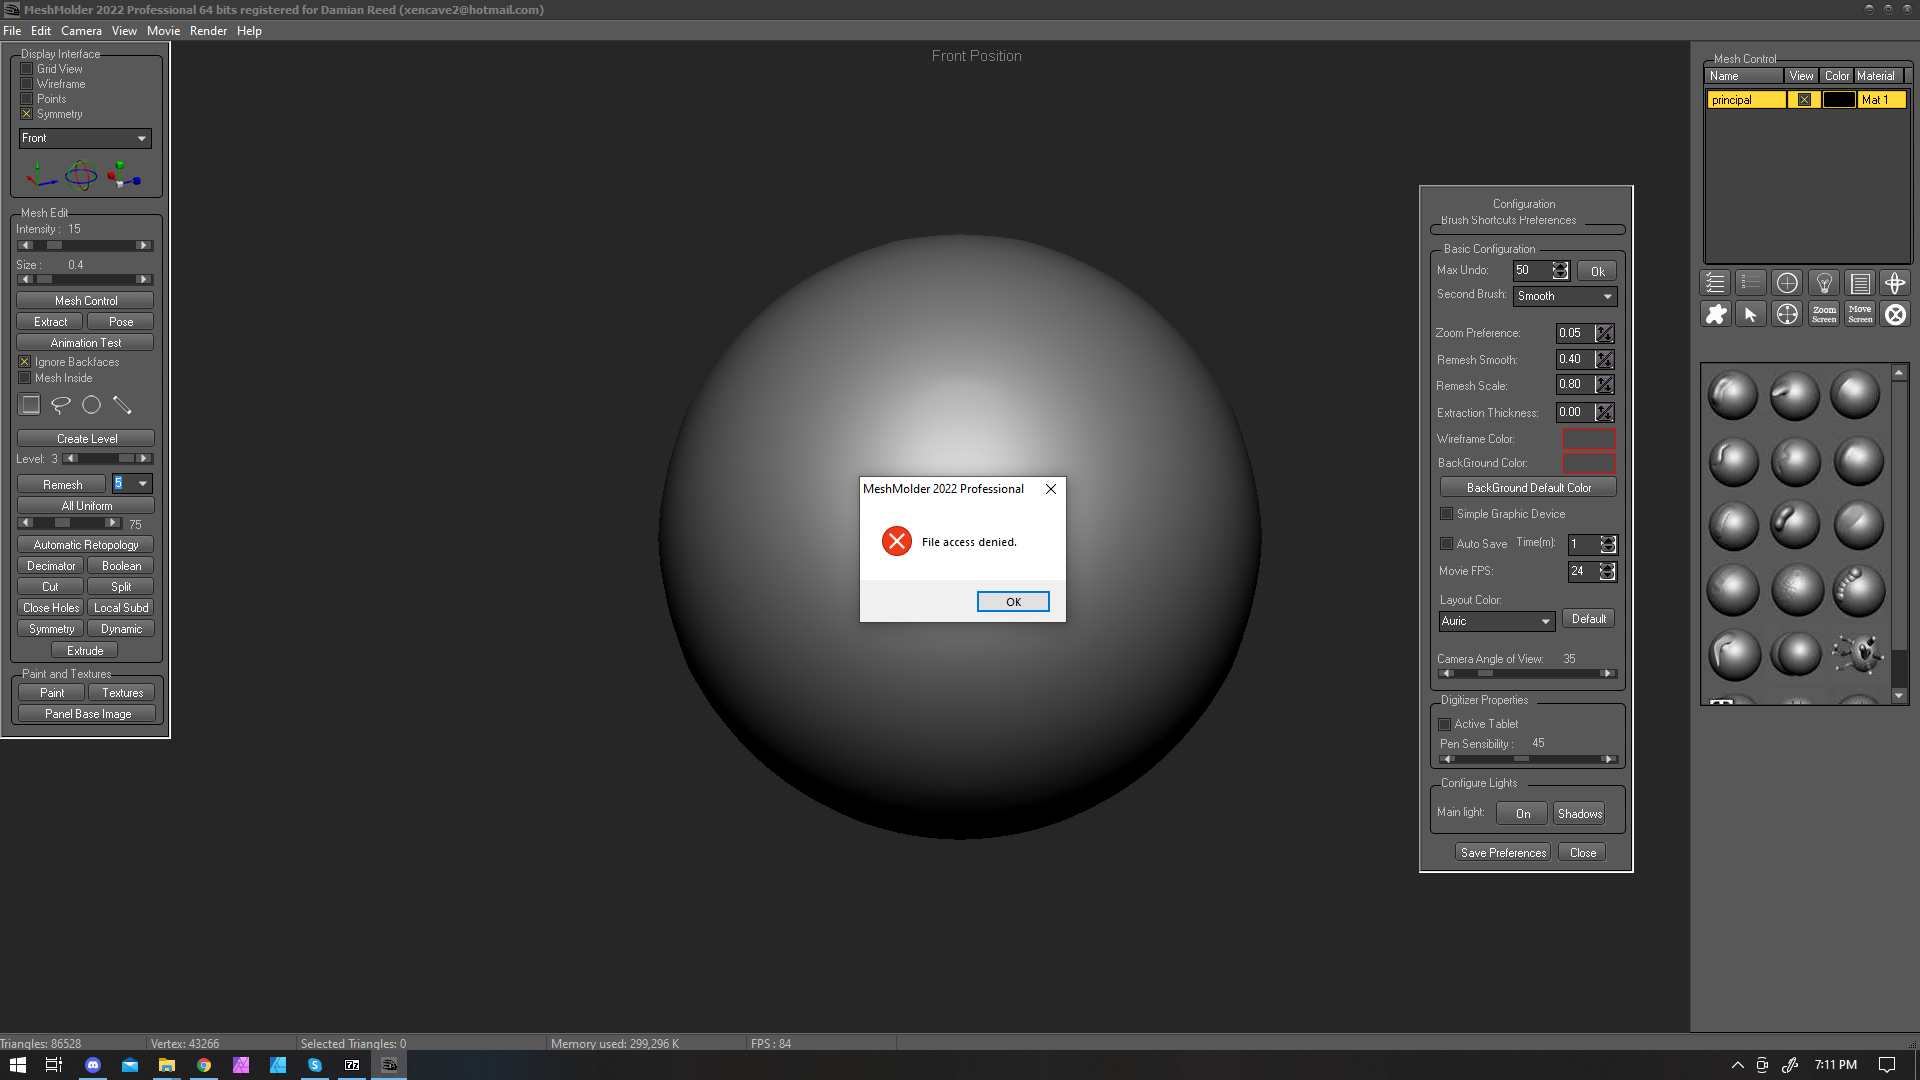Viewport: 1920px width, 1080px height.
Task: Open the Help menu
Action: (x=249, y=31)
